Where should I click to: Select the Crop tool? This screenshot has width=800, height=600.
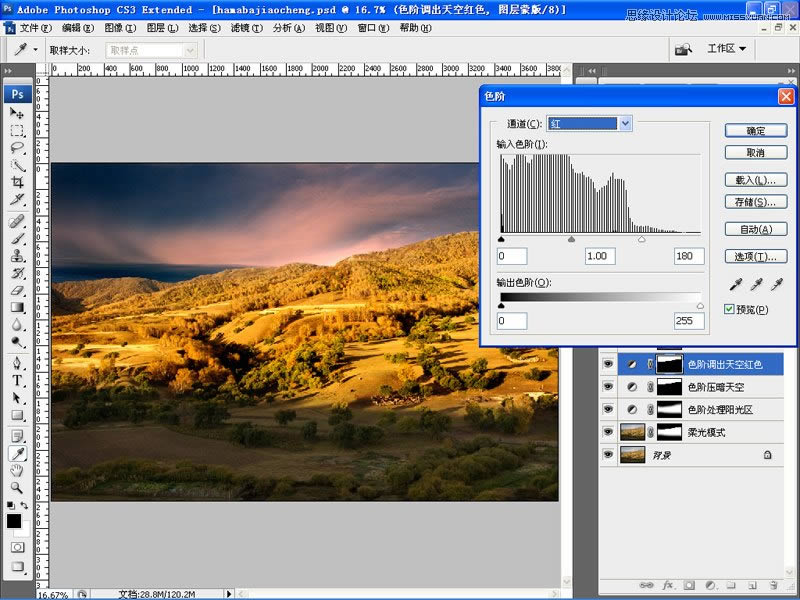coord(17,182)
